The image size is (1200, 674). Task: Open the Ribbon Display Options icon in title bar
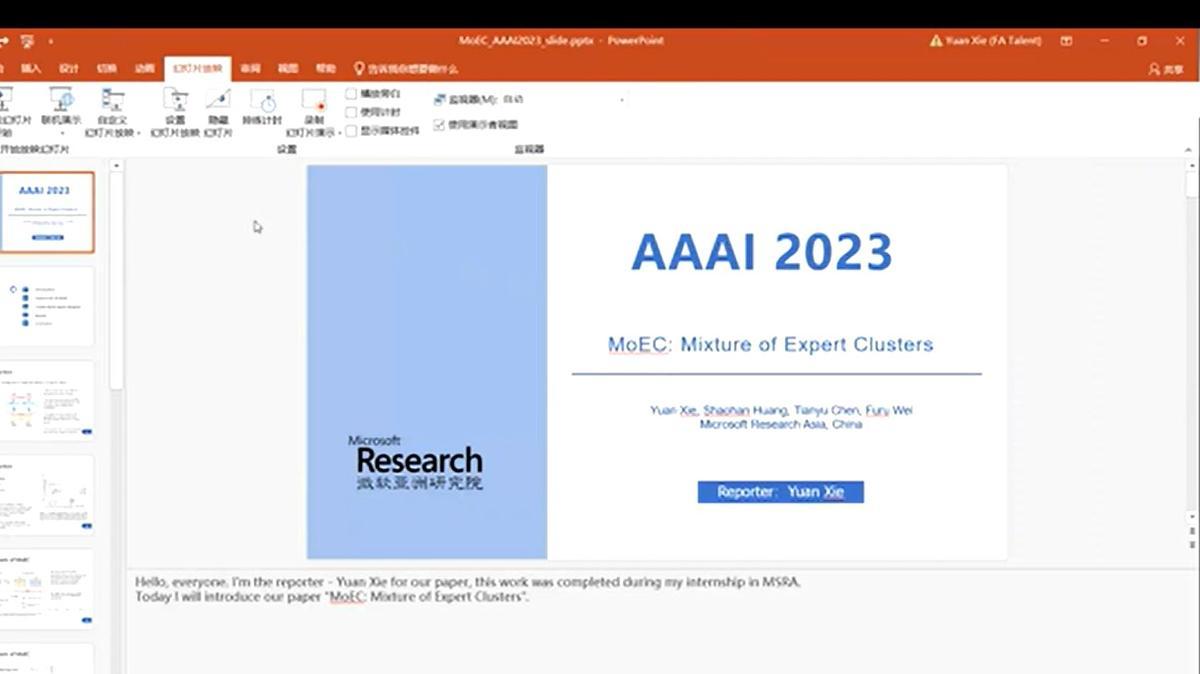coord(1067,41)
